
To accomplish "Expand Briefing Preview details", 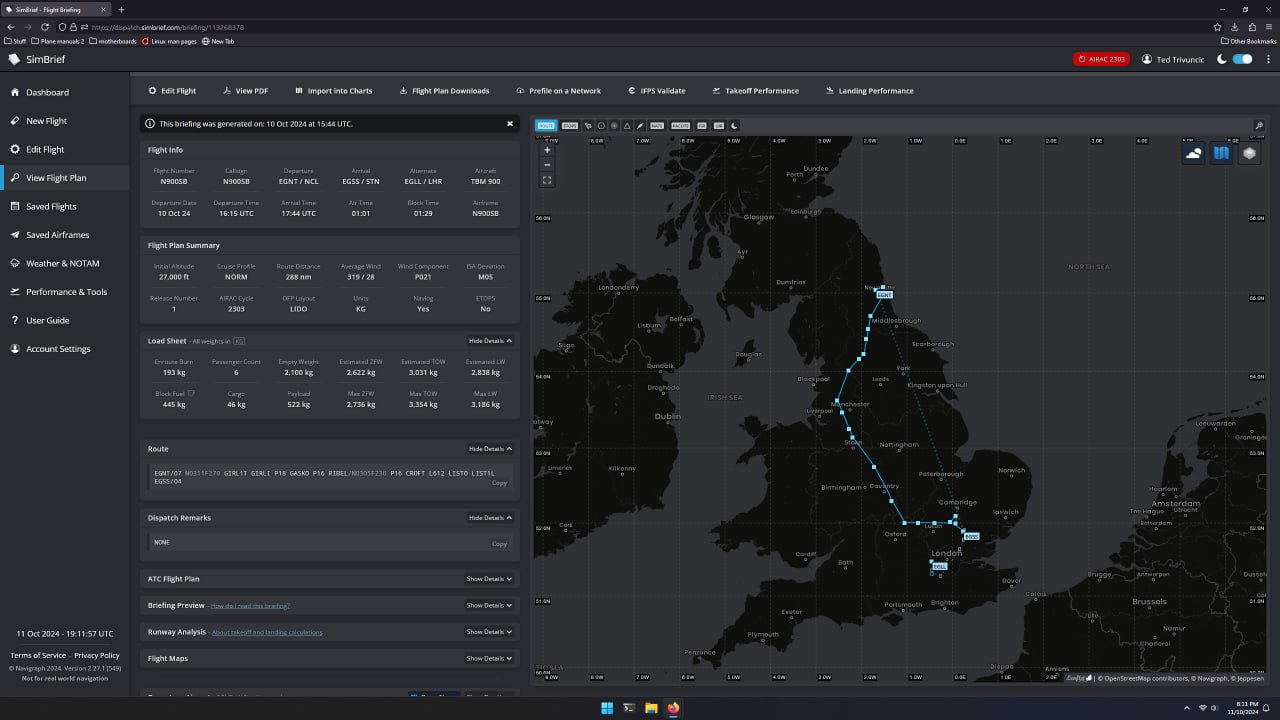I will [489, 605].
